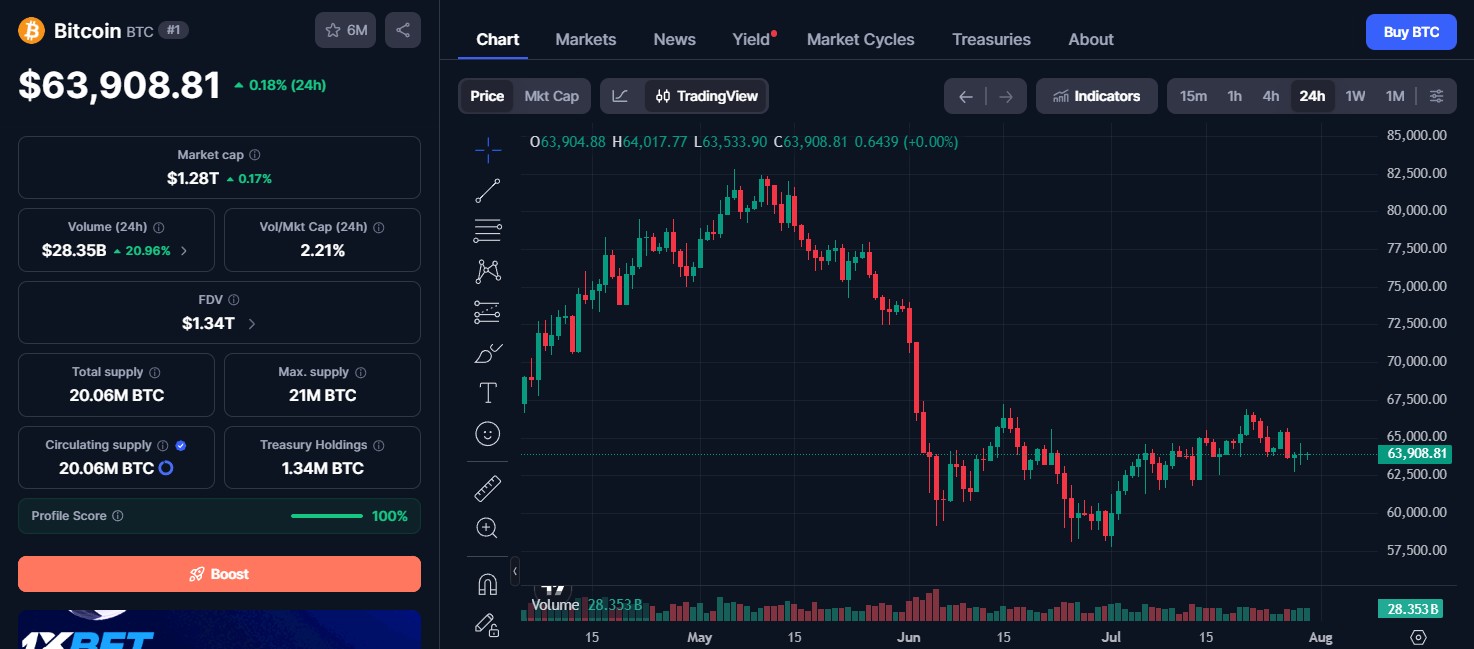Open the Indicators dropdown
This screenshot has width=1474, height=649.
pyautogui.click(x=1097, y=96)
